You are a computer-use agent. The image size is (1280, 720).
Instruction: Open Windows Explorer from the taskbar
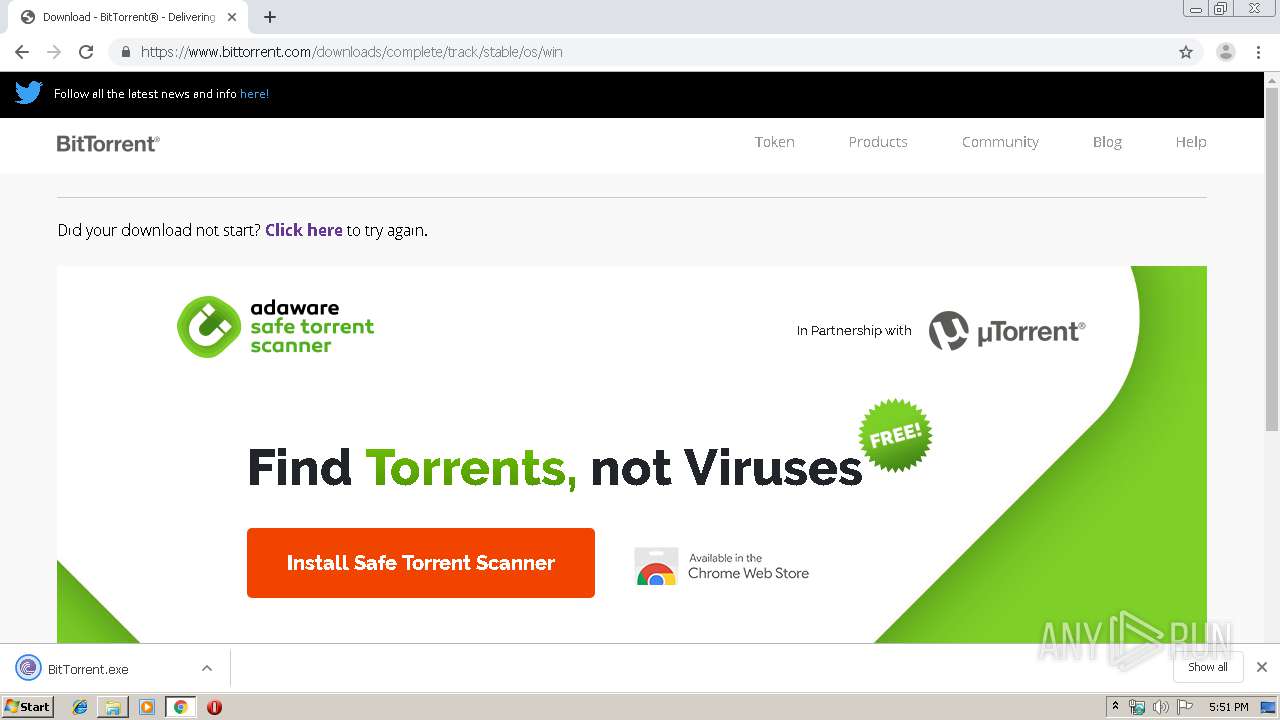[113, 707]
